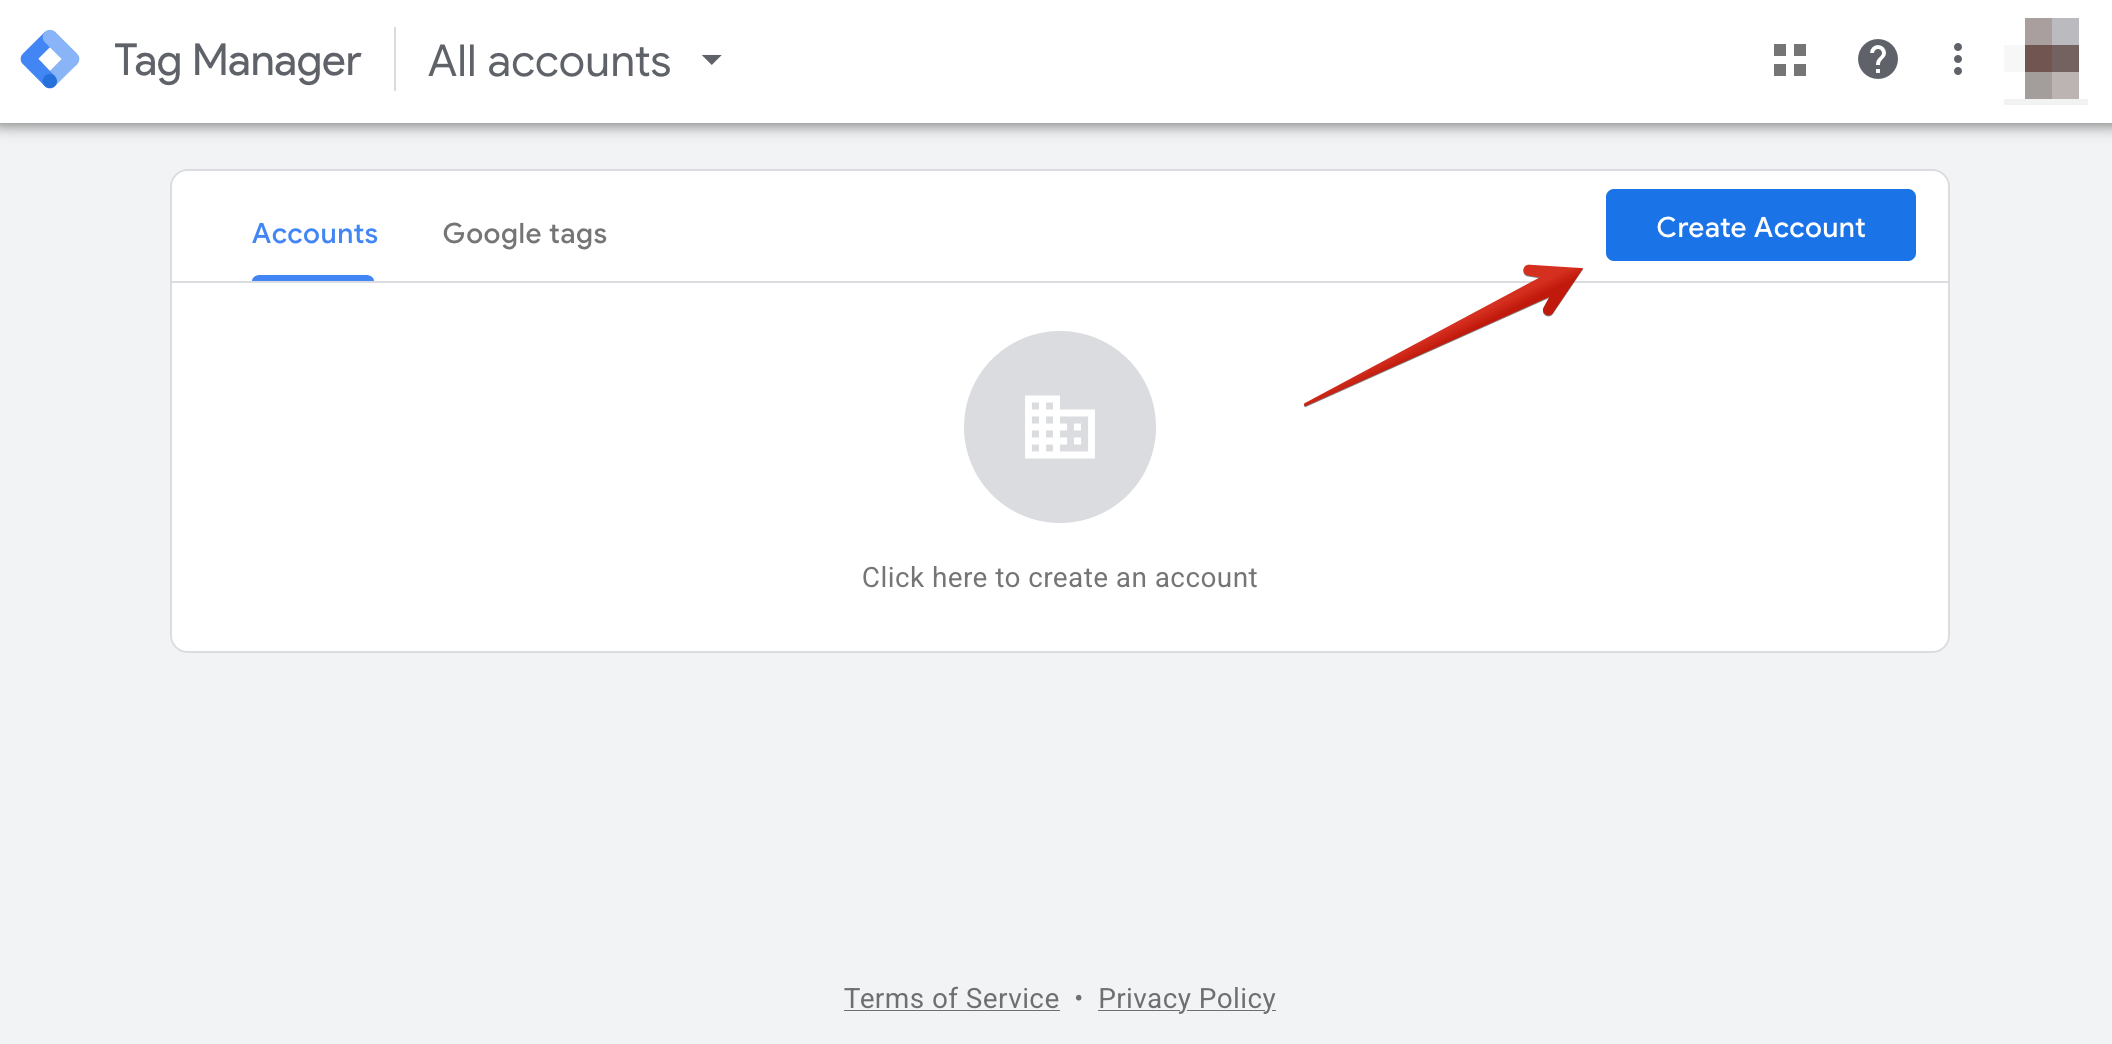Click the Tag Manager logo icon

[x=50, y=60]
